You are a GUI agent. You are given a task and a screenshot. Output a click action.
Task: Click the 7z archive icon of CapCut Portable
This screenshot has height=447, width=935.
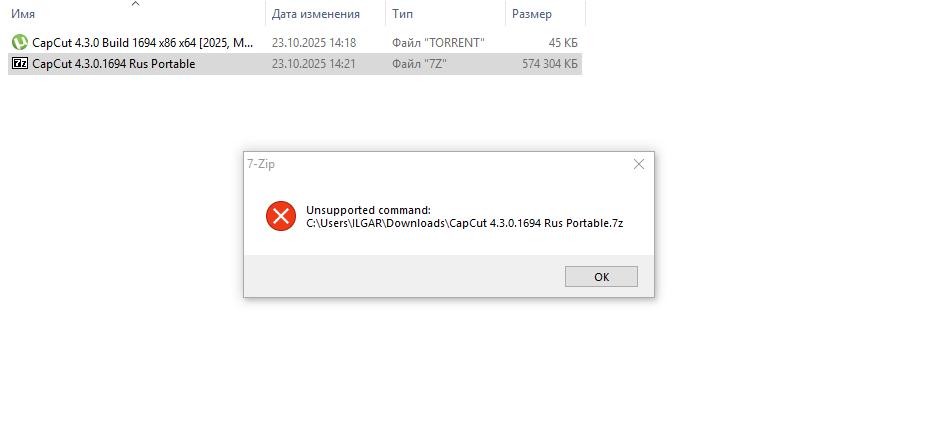[x=19, y=64]
